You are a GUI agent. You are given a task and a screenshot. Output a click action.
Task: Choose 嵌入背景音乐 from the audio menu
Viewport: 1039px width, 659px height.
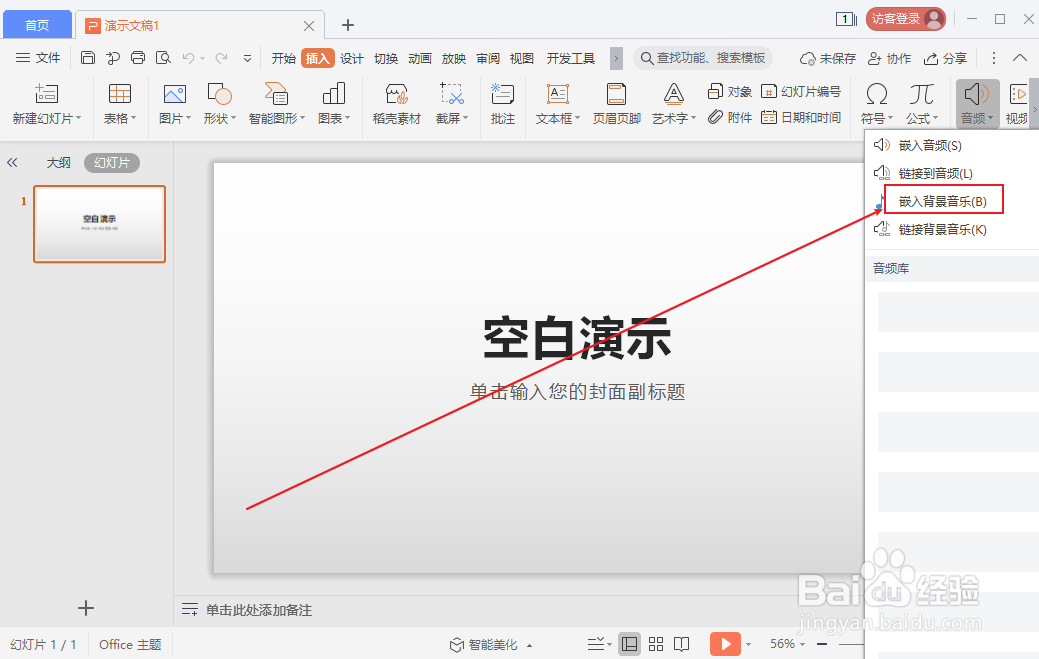click(941, 199)
